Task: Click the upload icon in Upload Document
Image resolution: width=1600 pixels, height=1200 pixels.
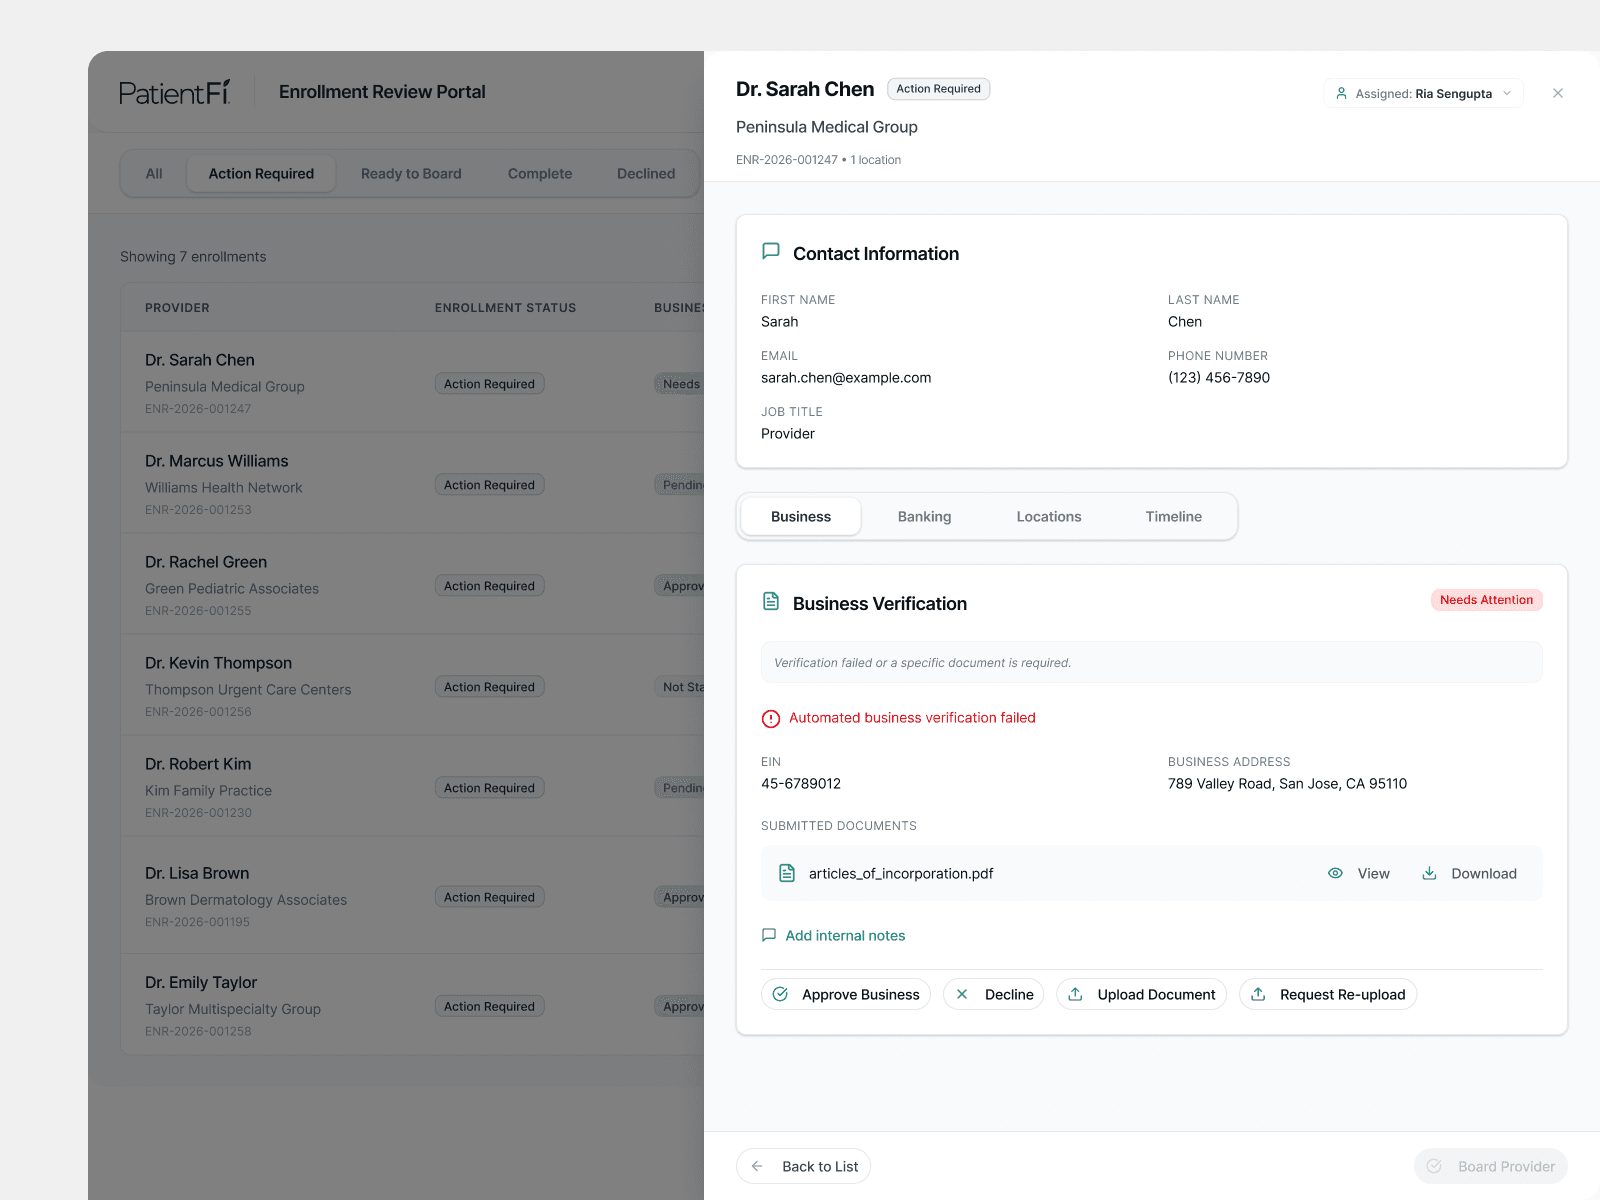Action: (x=1075, y=994)
